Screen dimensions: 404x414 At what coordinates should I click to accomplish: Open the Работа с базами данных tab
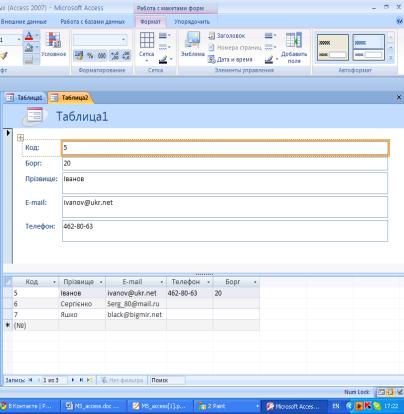pos(92,22)
